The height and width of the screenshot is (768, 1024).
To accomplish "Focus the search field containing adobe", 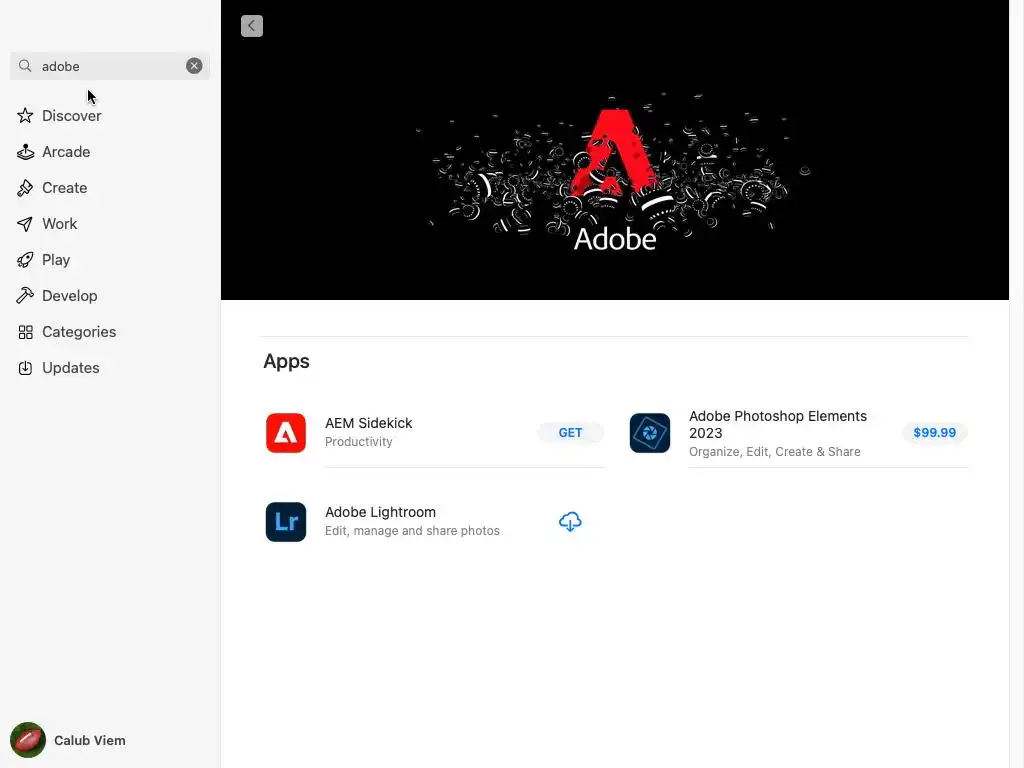I will (x=110, y=66).
